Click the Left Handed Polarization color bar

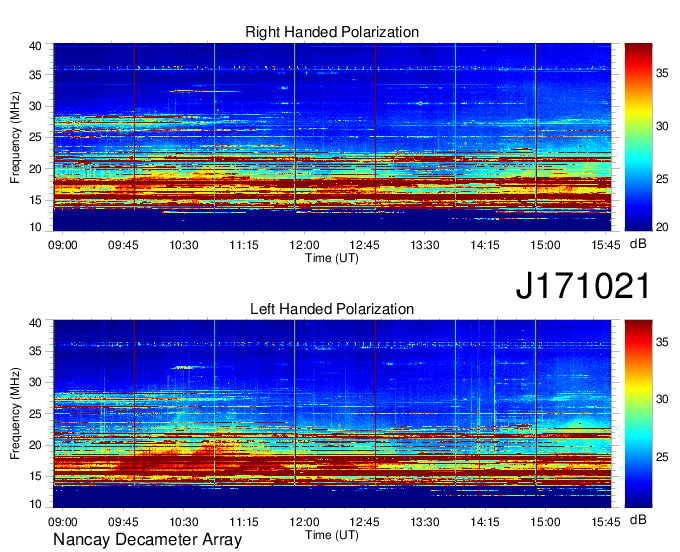pos(638,414)
